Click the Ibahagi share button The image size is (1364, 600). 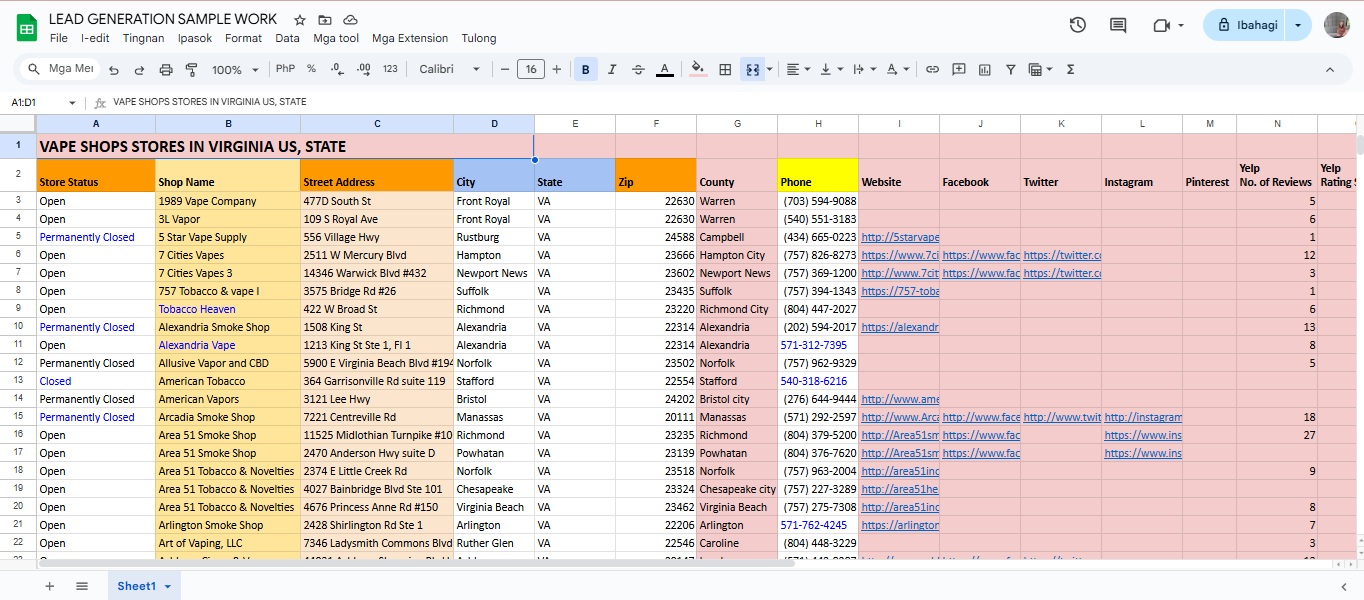pos(1246,26)
